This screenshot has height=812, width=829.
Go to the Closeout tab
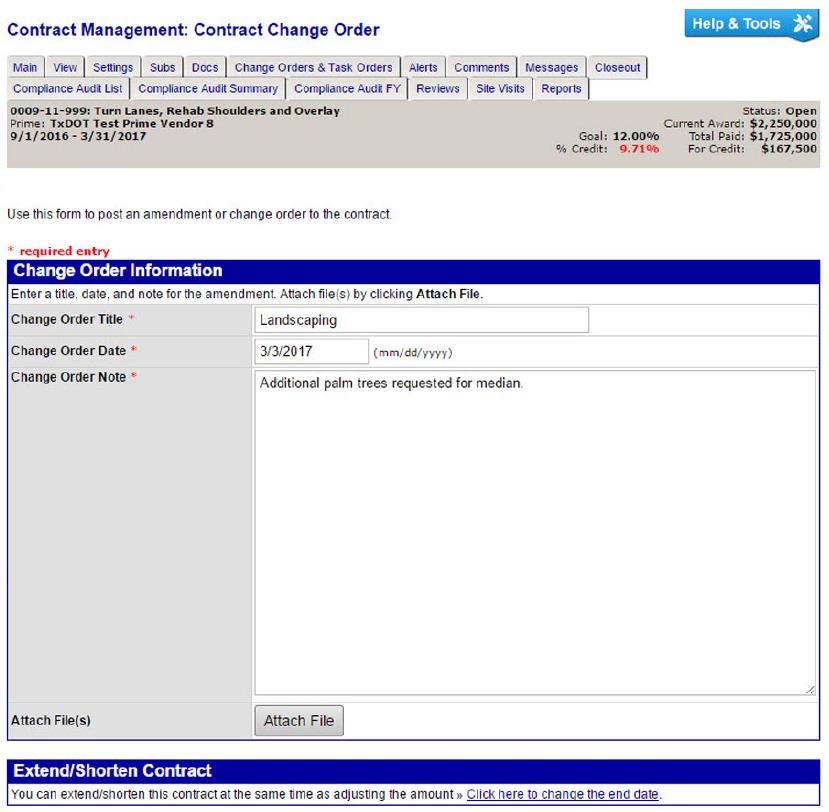coord(617,68)
